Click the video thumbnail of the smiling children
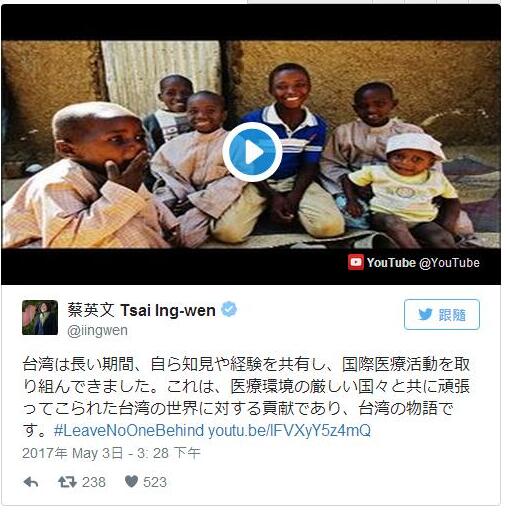The width and height of the screenshot is (507, 513). click(251, 144)
